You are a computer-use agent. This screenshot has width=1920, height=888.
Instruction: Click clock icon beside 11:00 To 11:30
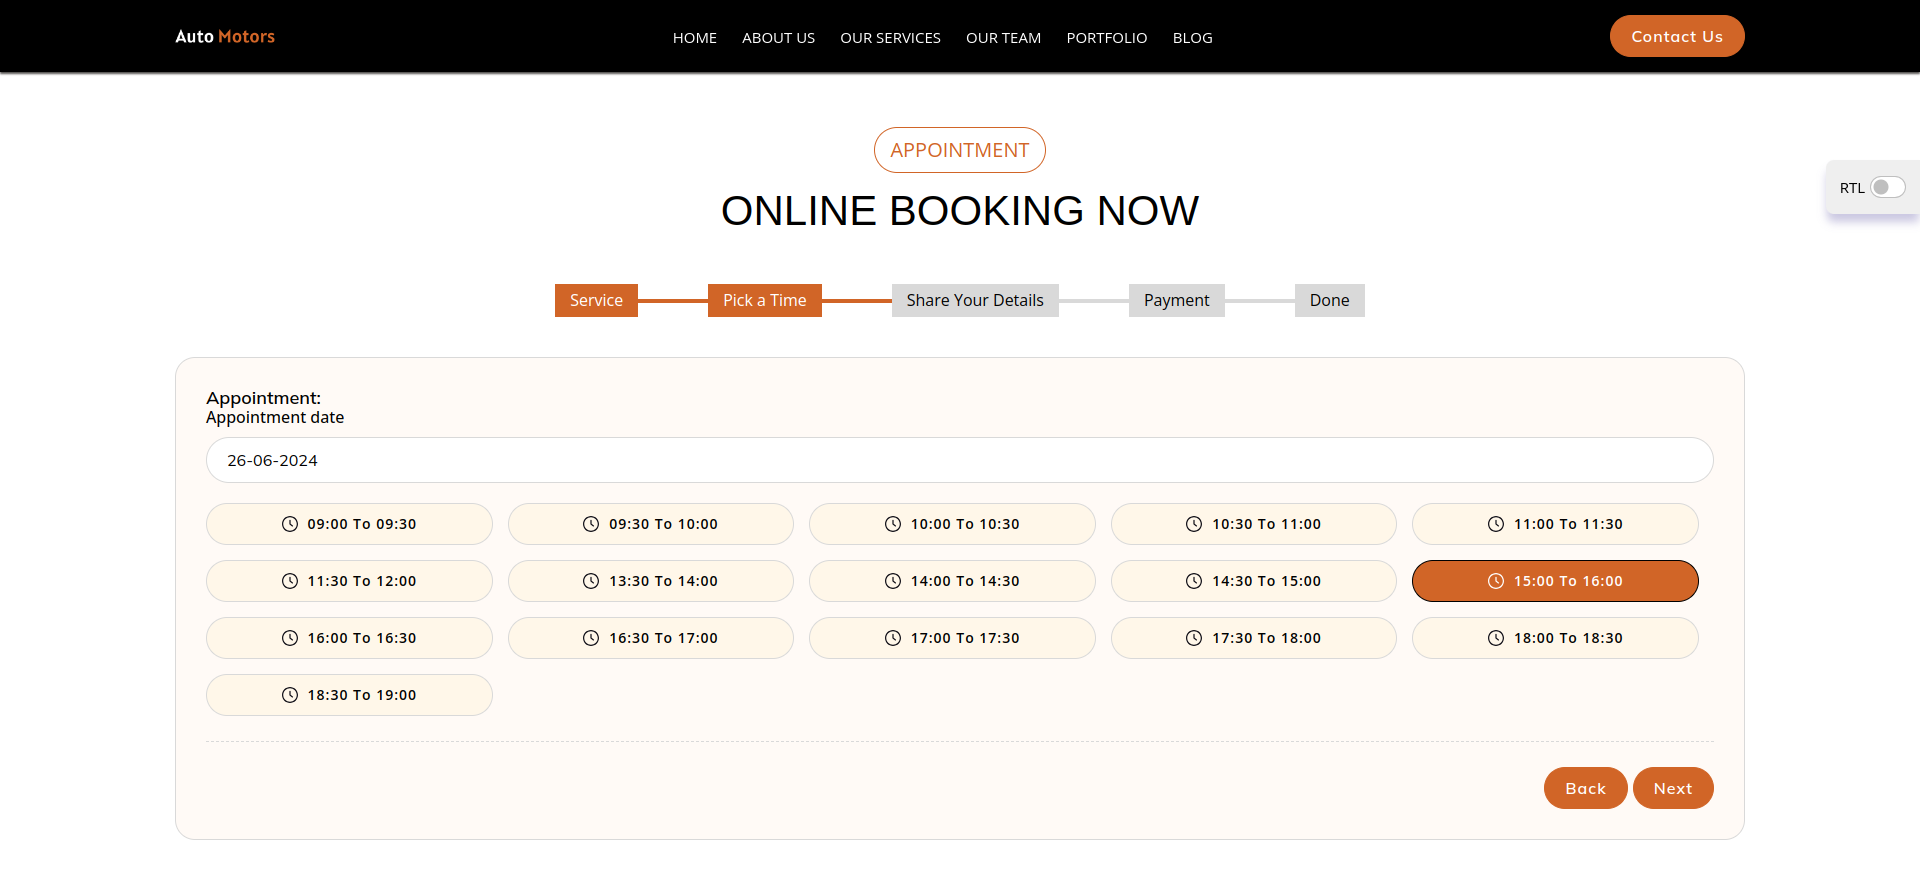click(x=1496, y=524)
